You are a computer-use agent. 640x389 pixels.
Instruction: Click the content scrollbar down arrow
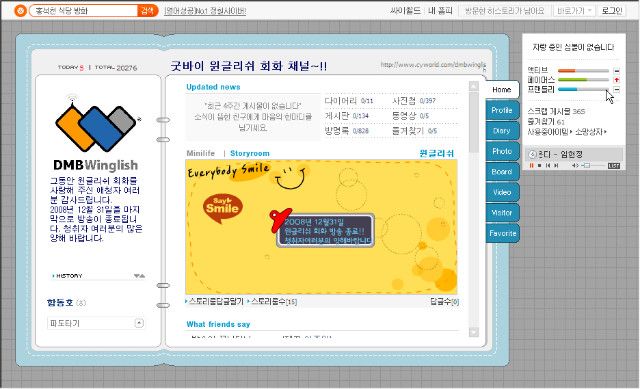(473, 332)
